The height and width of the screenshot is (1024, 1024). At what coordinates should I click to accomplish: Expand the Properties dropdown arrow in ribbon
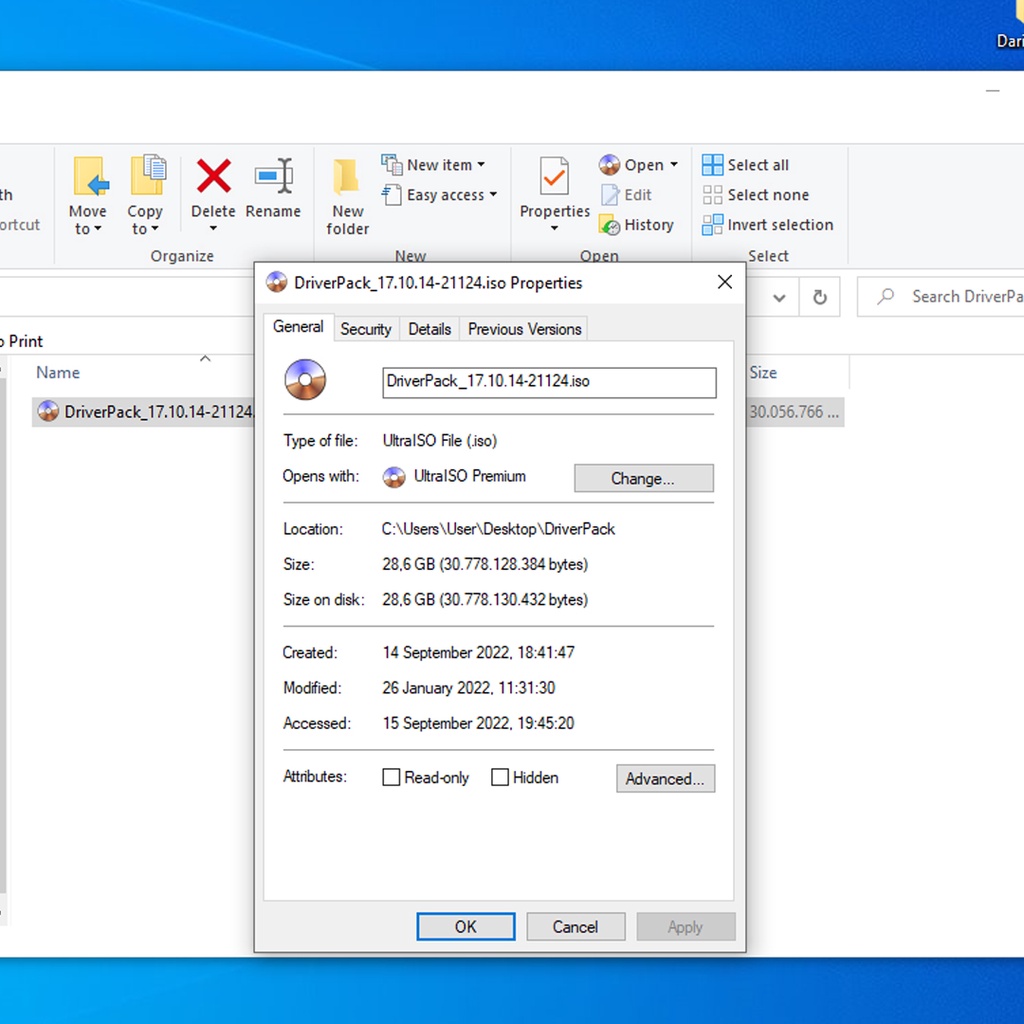554,229
